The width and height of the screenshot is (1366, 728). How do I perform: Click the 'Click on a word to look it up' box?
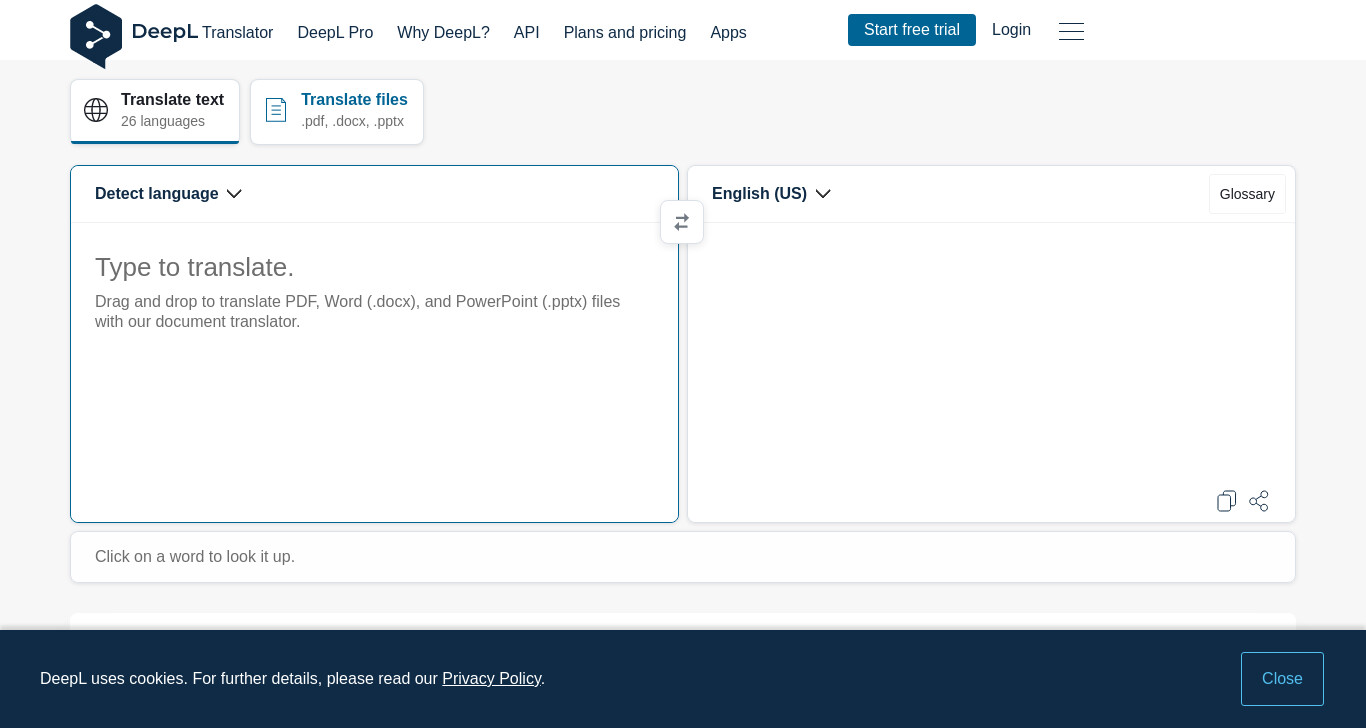683,557
